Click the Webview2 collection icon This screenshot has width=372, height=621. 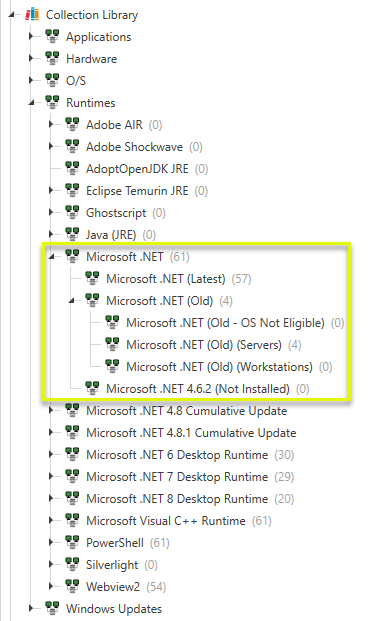pos(72,586)
